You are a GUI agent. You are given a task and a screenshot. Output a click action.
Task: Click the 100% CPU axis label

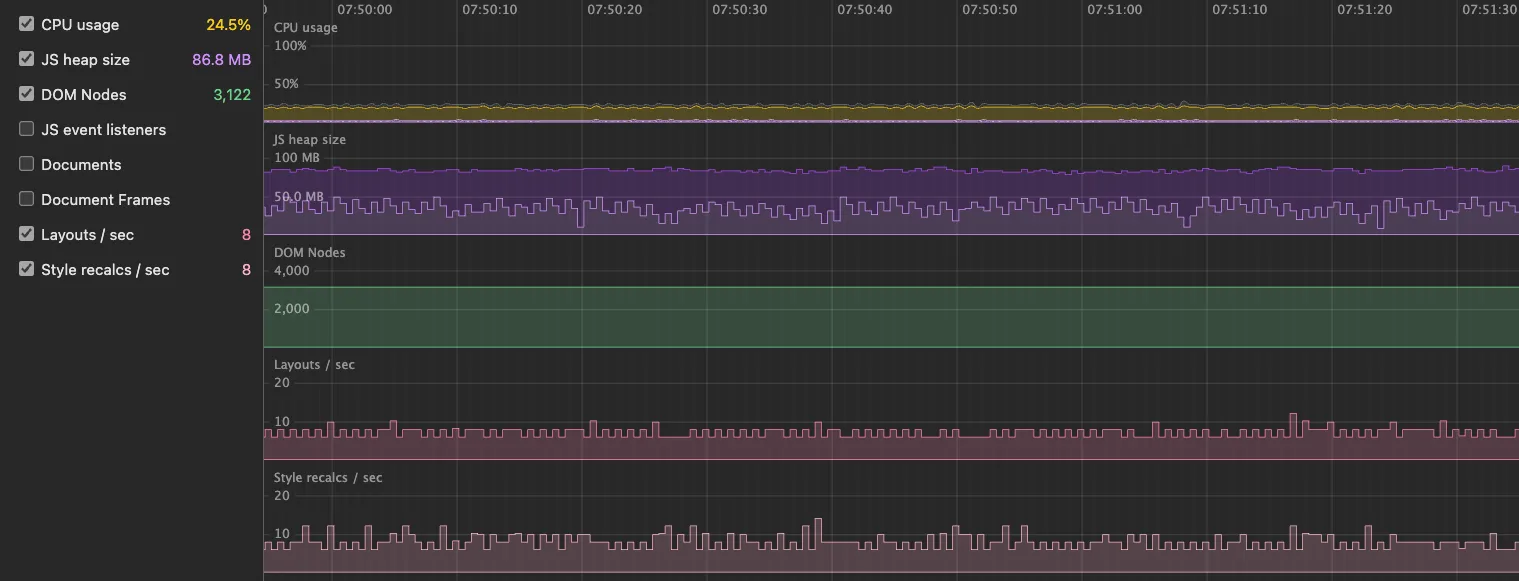point(291,46)
